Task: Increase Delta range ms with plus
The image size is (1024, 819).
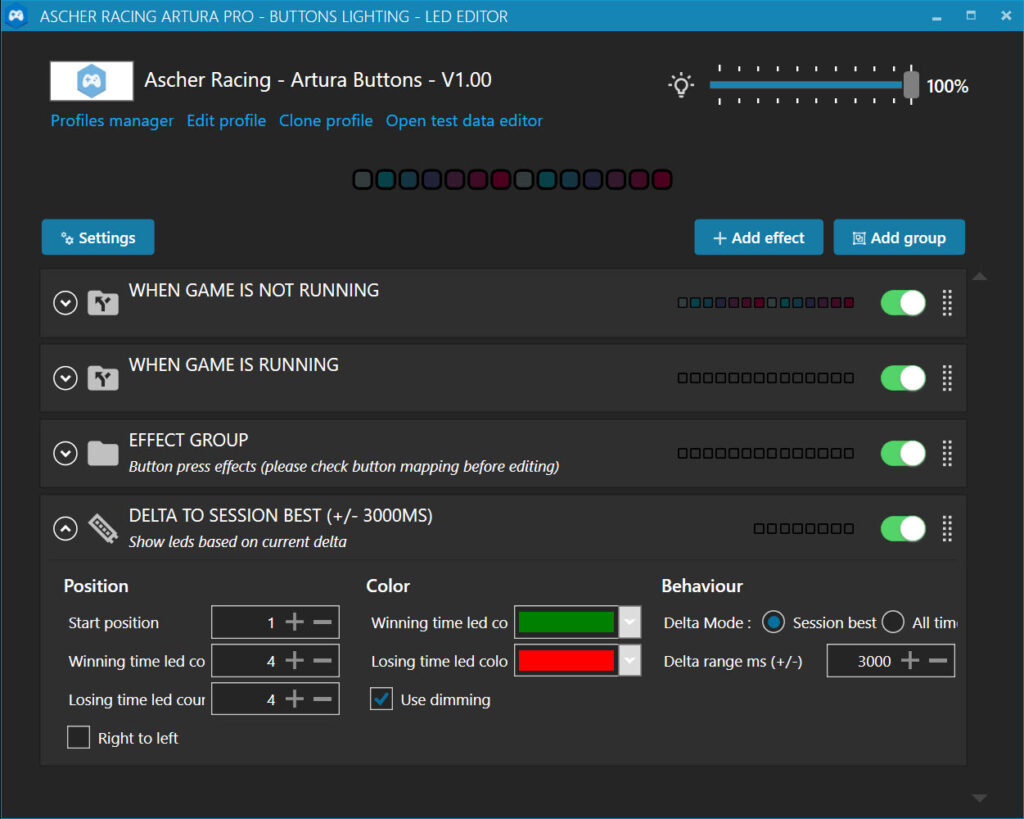Action: (x=910, y=661)
